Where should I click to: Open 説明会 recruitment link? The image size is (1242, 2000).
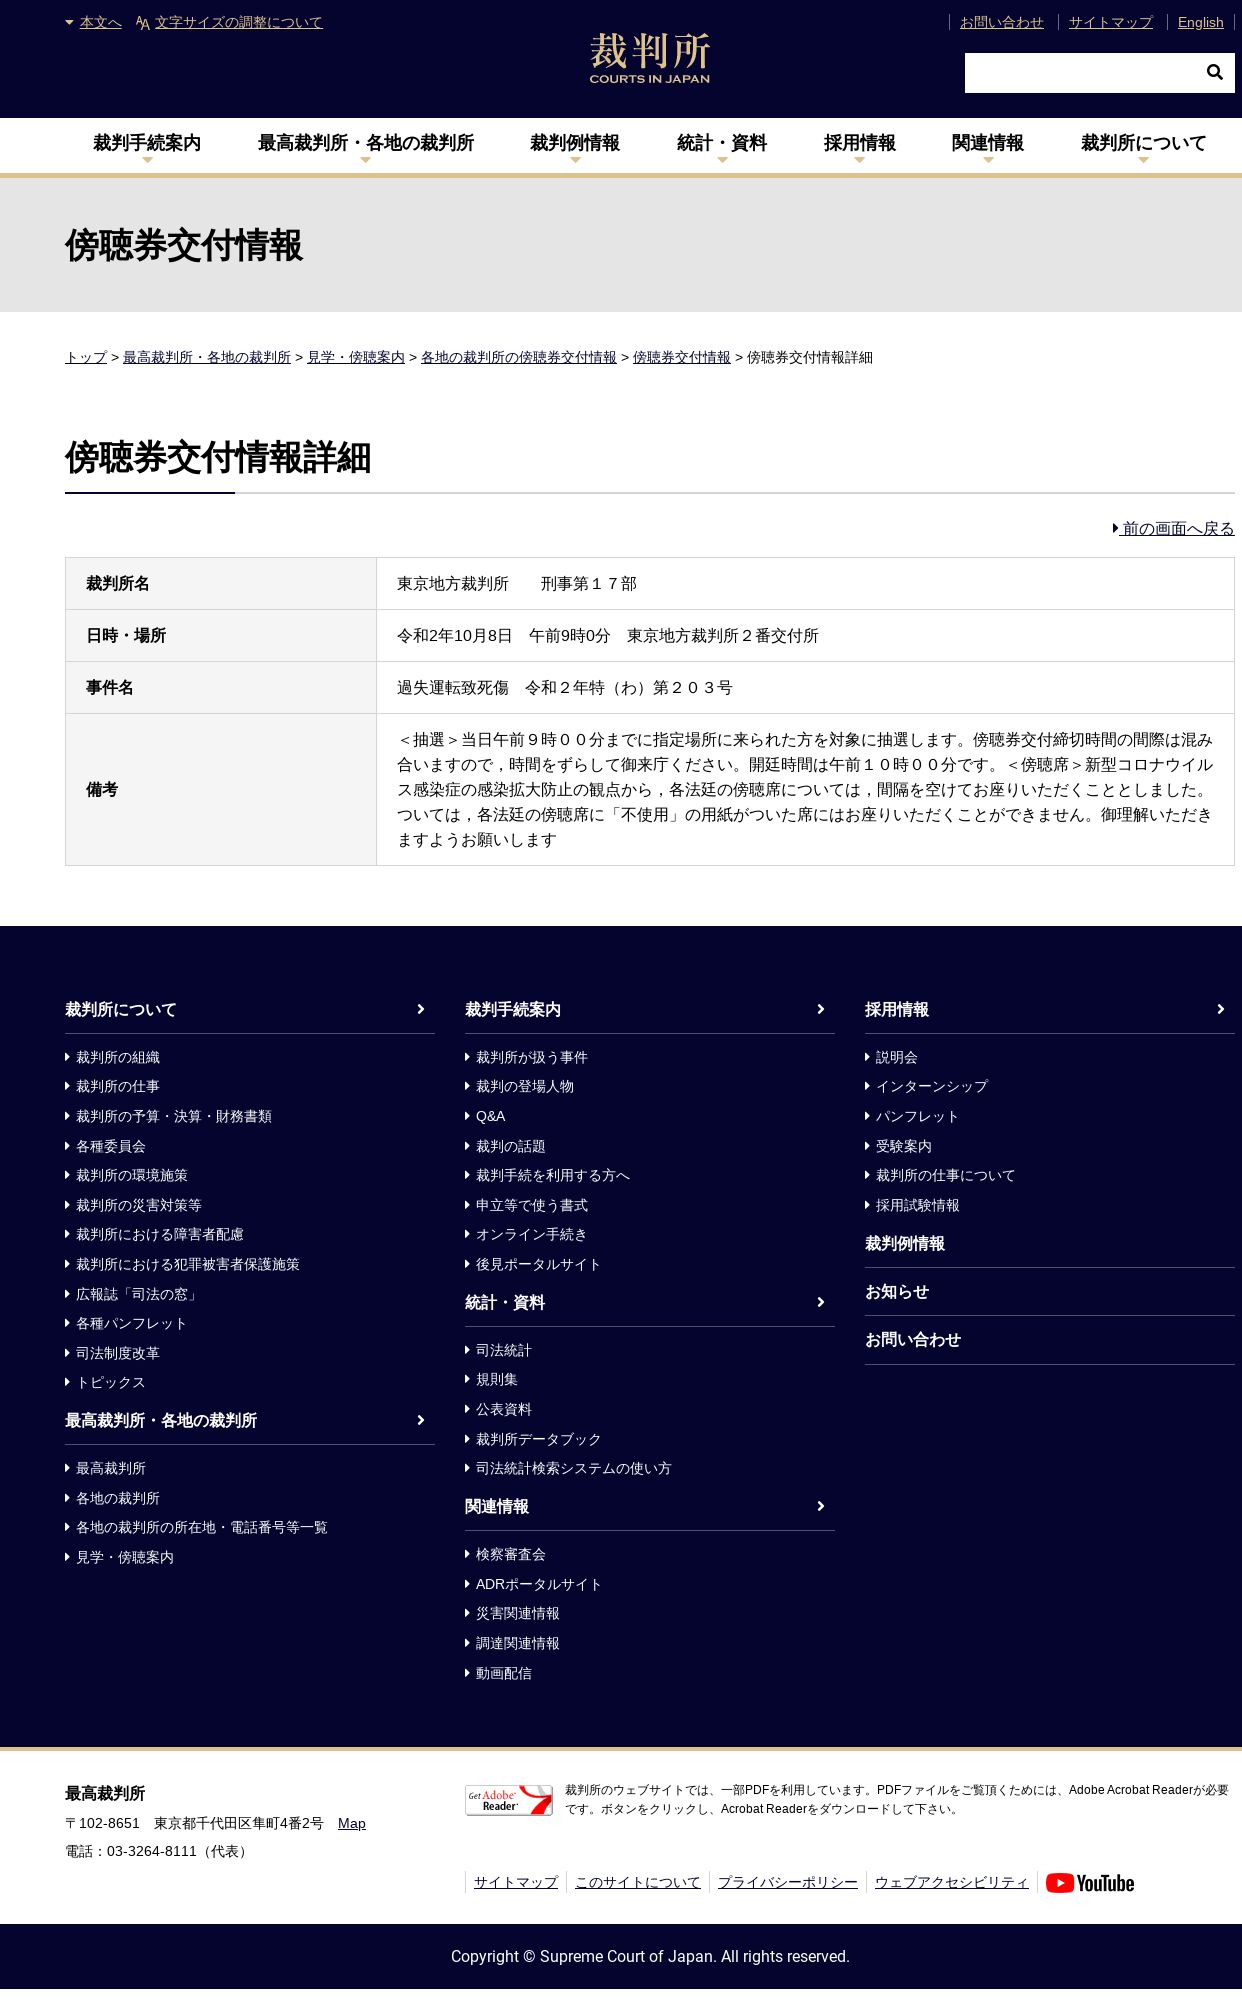(897, 1057)
